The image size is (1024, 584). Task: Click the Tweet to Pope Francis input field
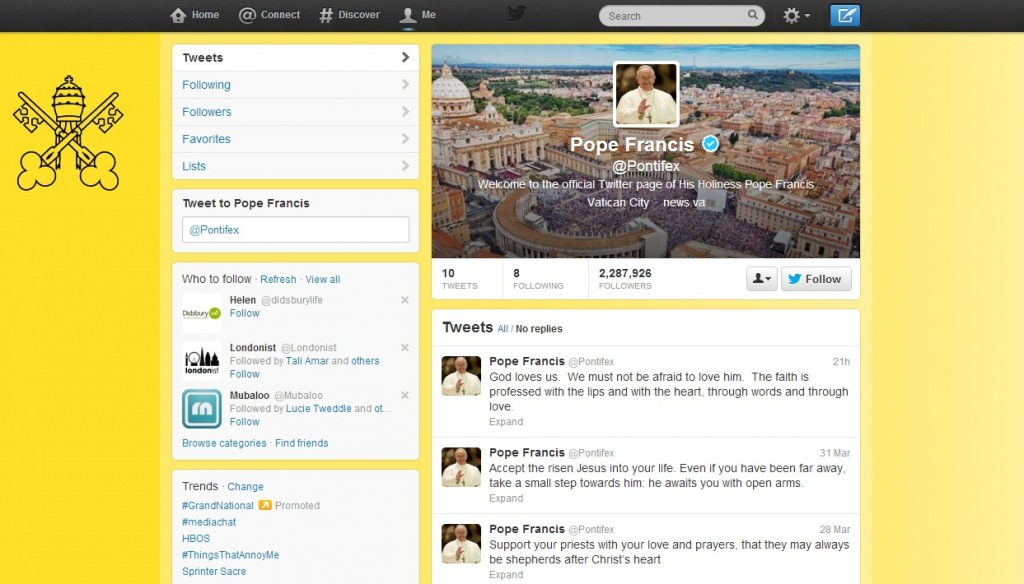click(x=295, y=230)
